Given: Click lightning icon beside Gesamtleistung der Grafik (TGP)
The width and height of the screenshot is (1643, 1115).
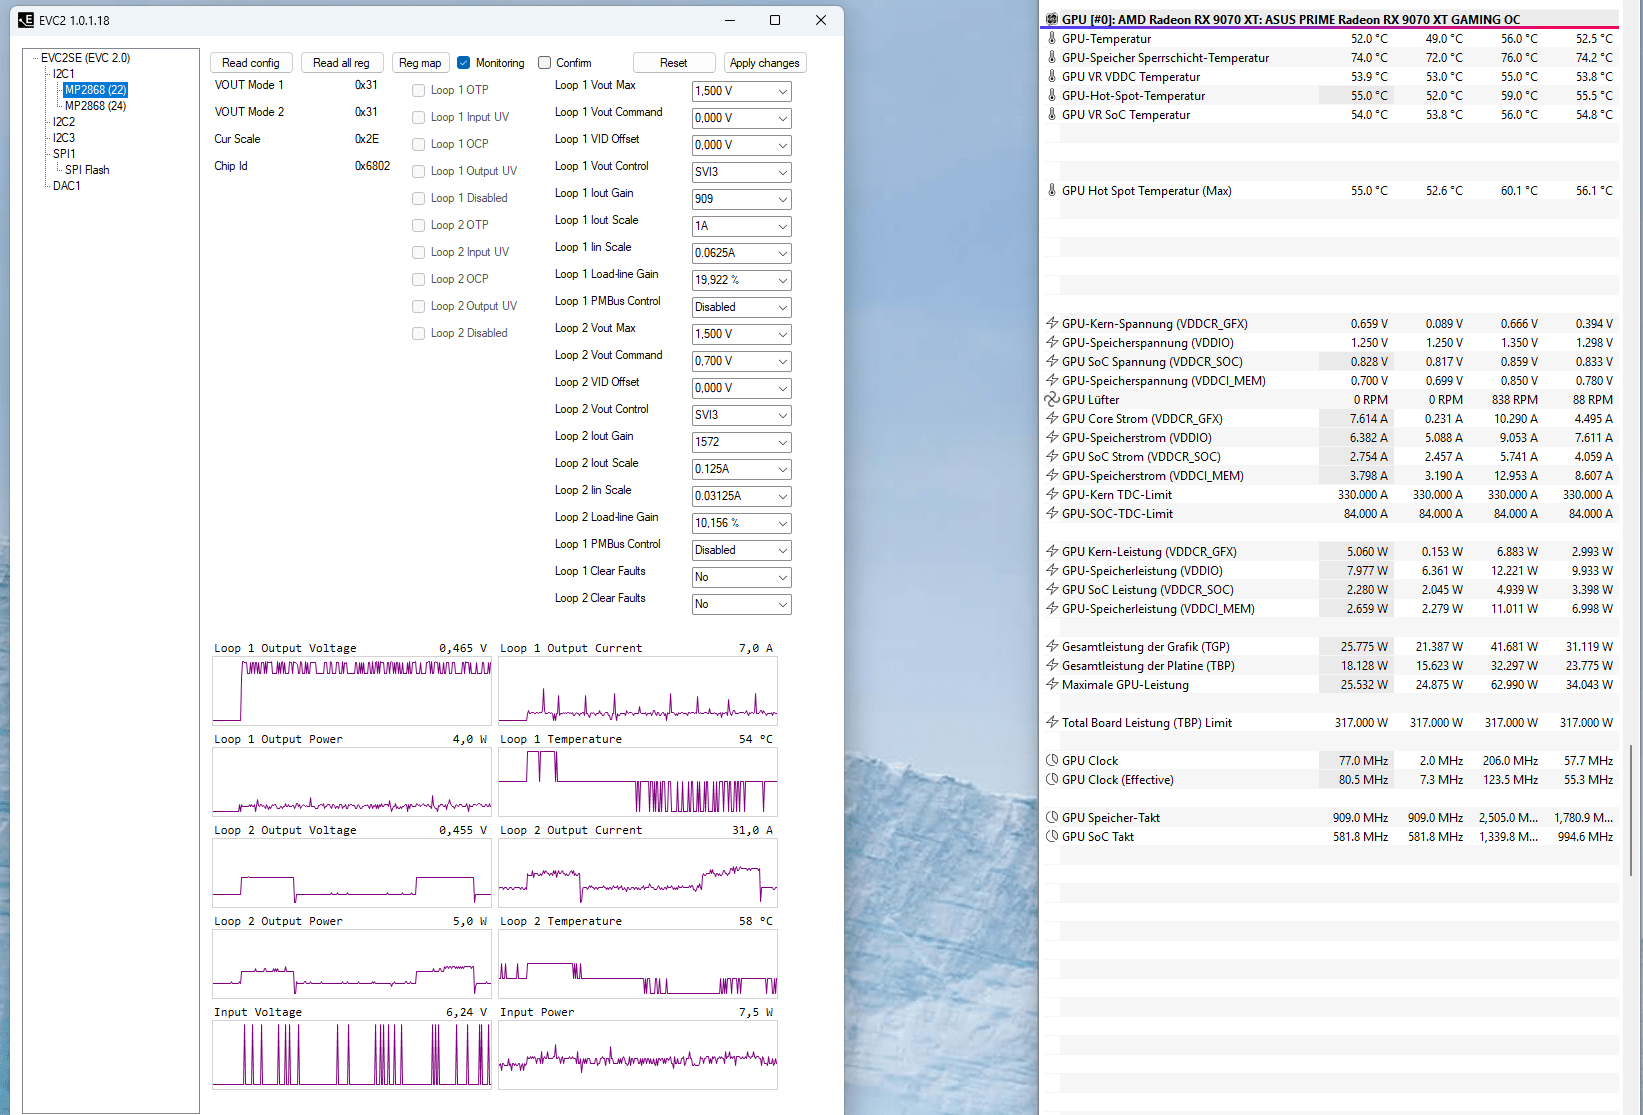Looking at the screenshot, I should [1052, 646].
